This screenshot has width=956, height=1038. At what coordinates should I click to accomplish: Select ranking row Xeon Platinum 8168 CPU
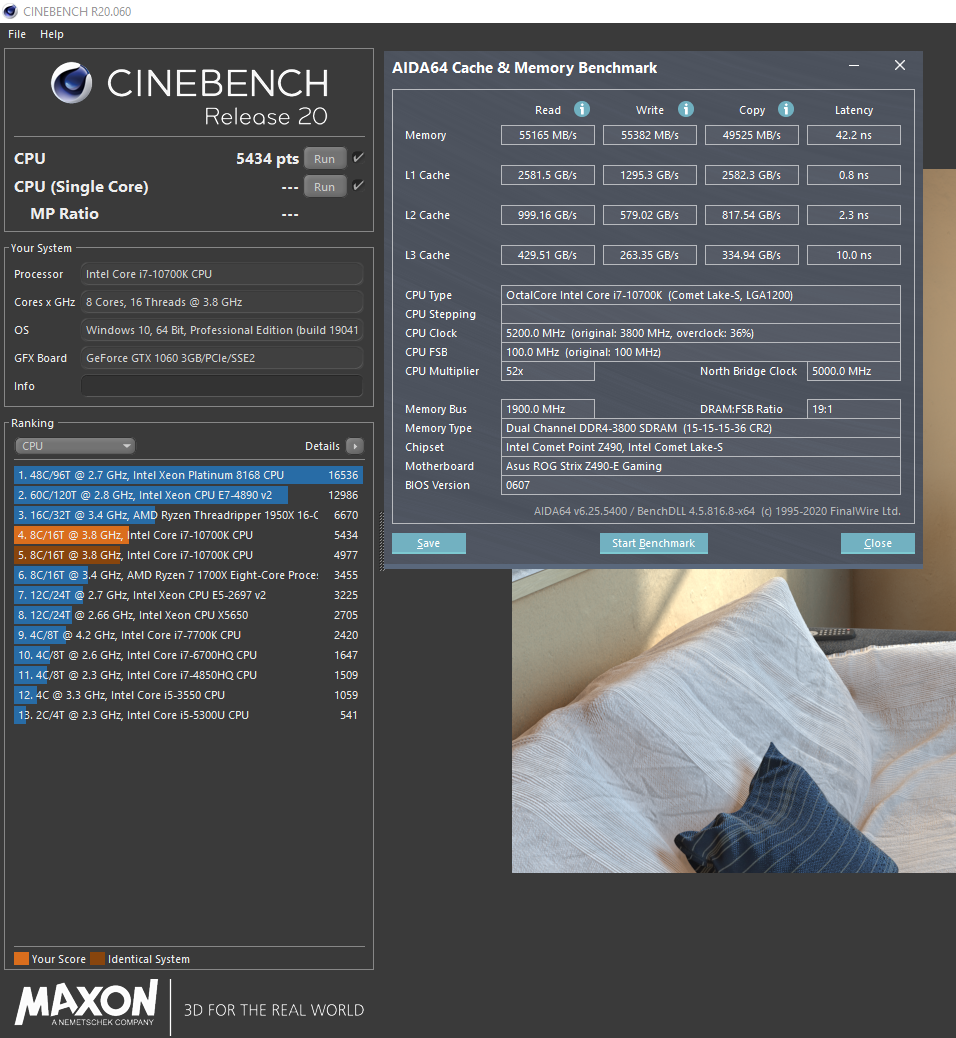(188, 475)
